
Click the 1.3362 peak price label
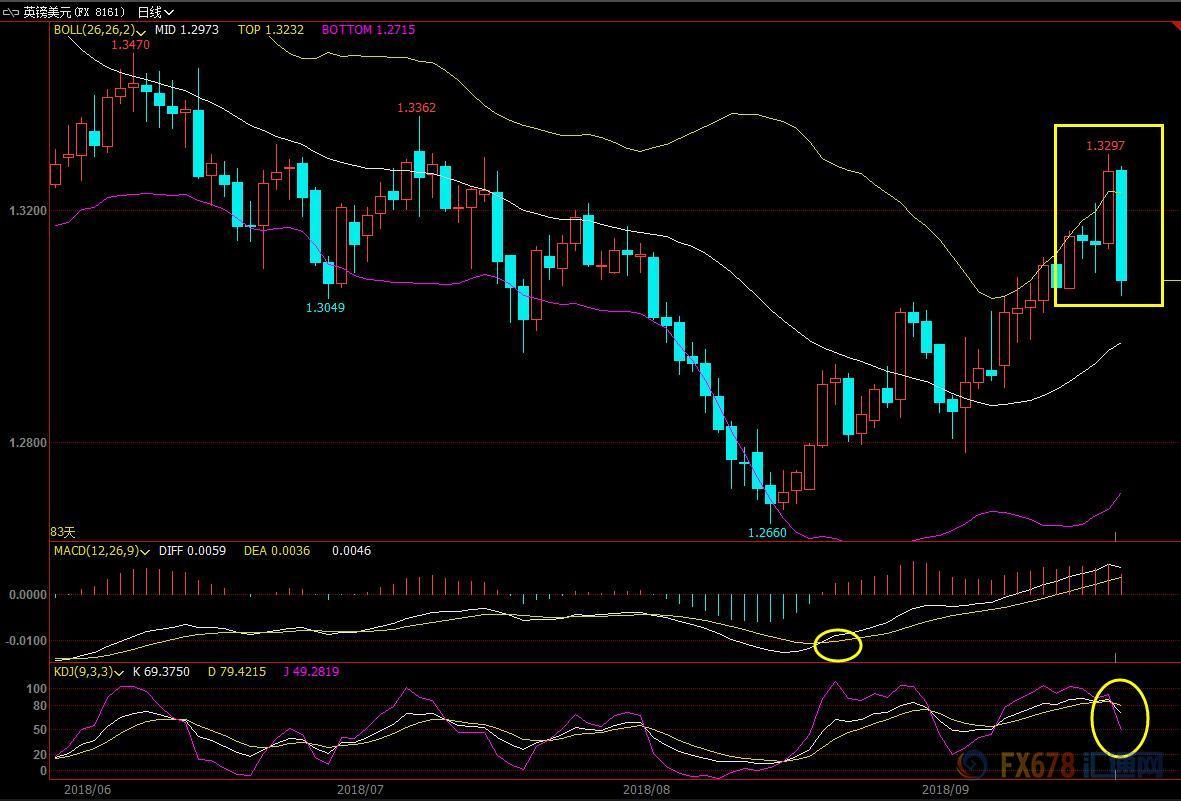coord(417,108)
